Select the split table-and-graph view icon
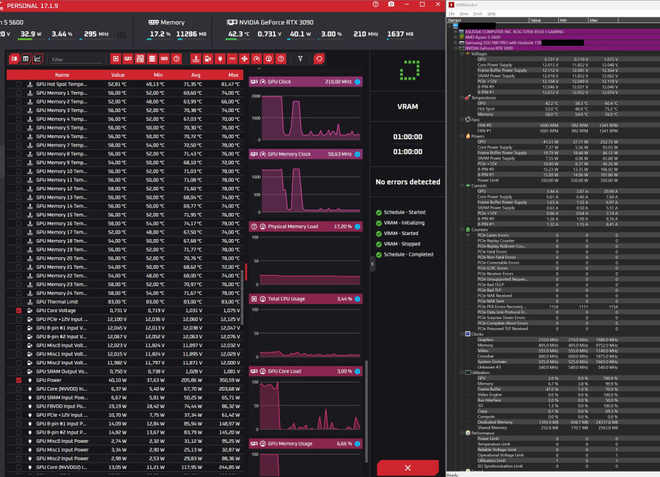This screenshot has width=660, height=477. (x=14, y=59)
